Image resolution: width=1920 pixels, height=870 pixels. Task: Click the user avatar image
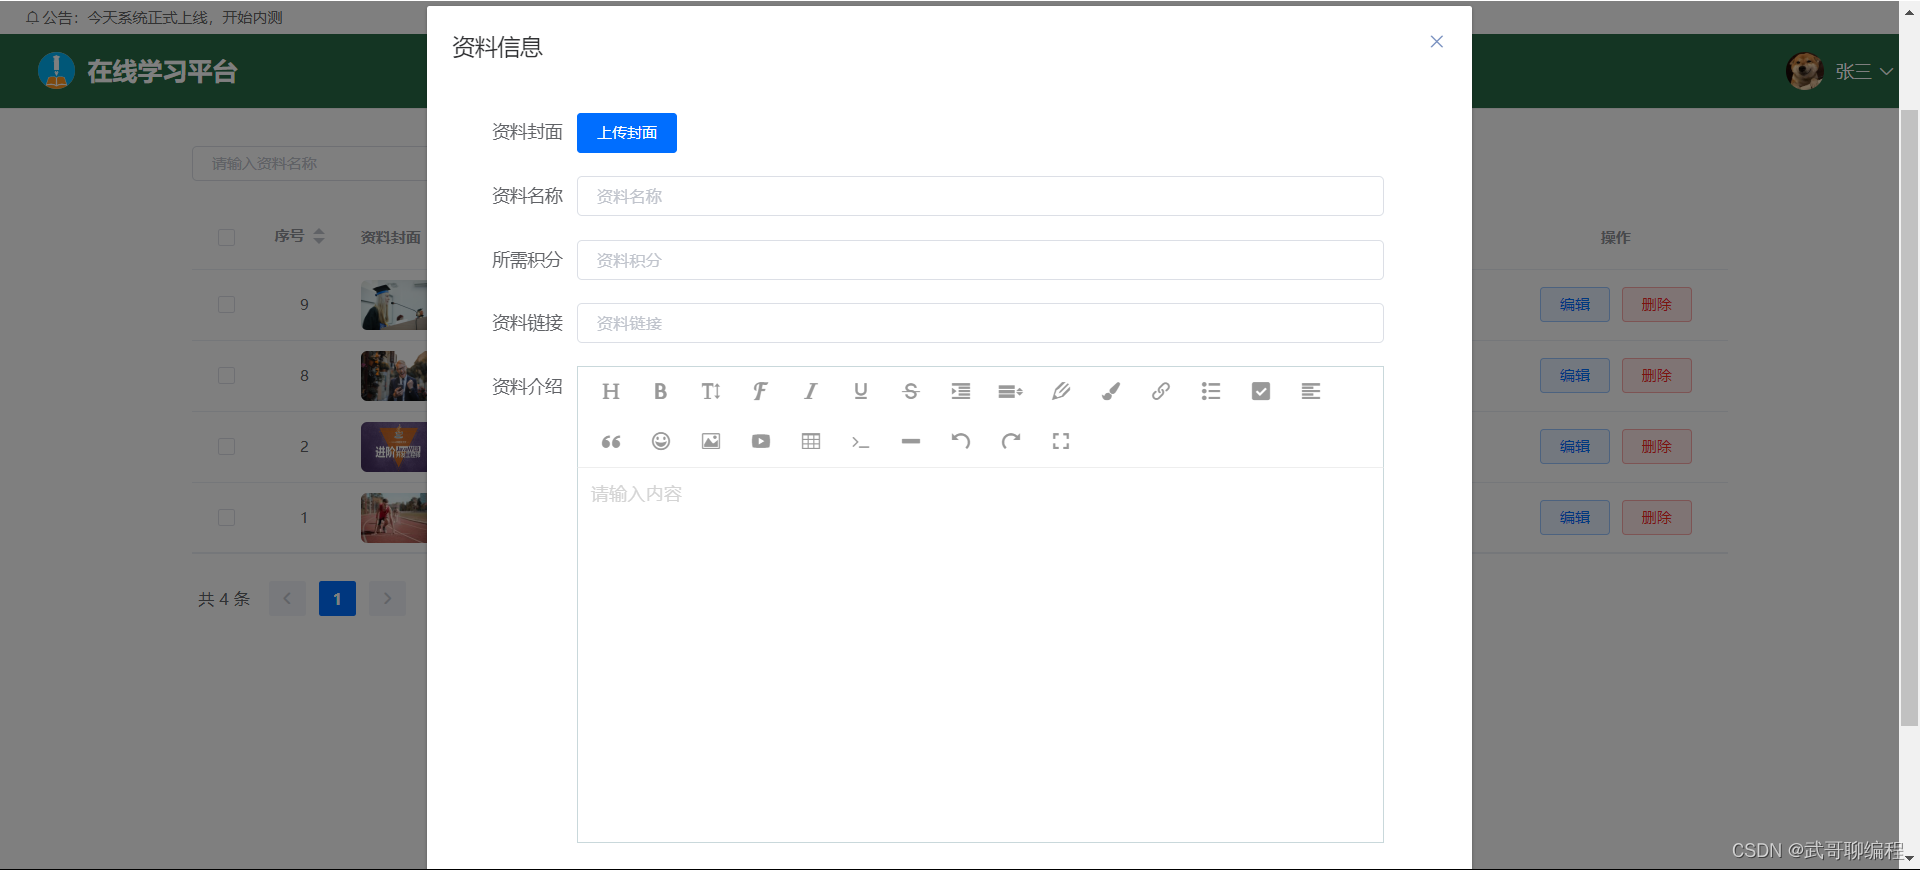1805,71
